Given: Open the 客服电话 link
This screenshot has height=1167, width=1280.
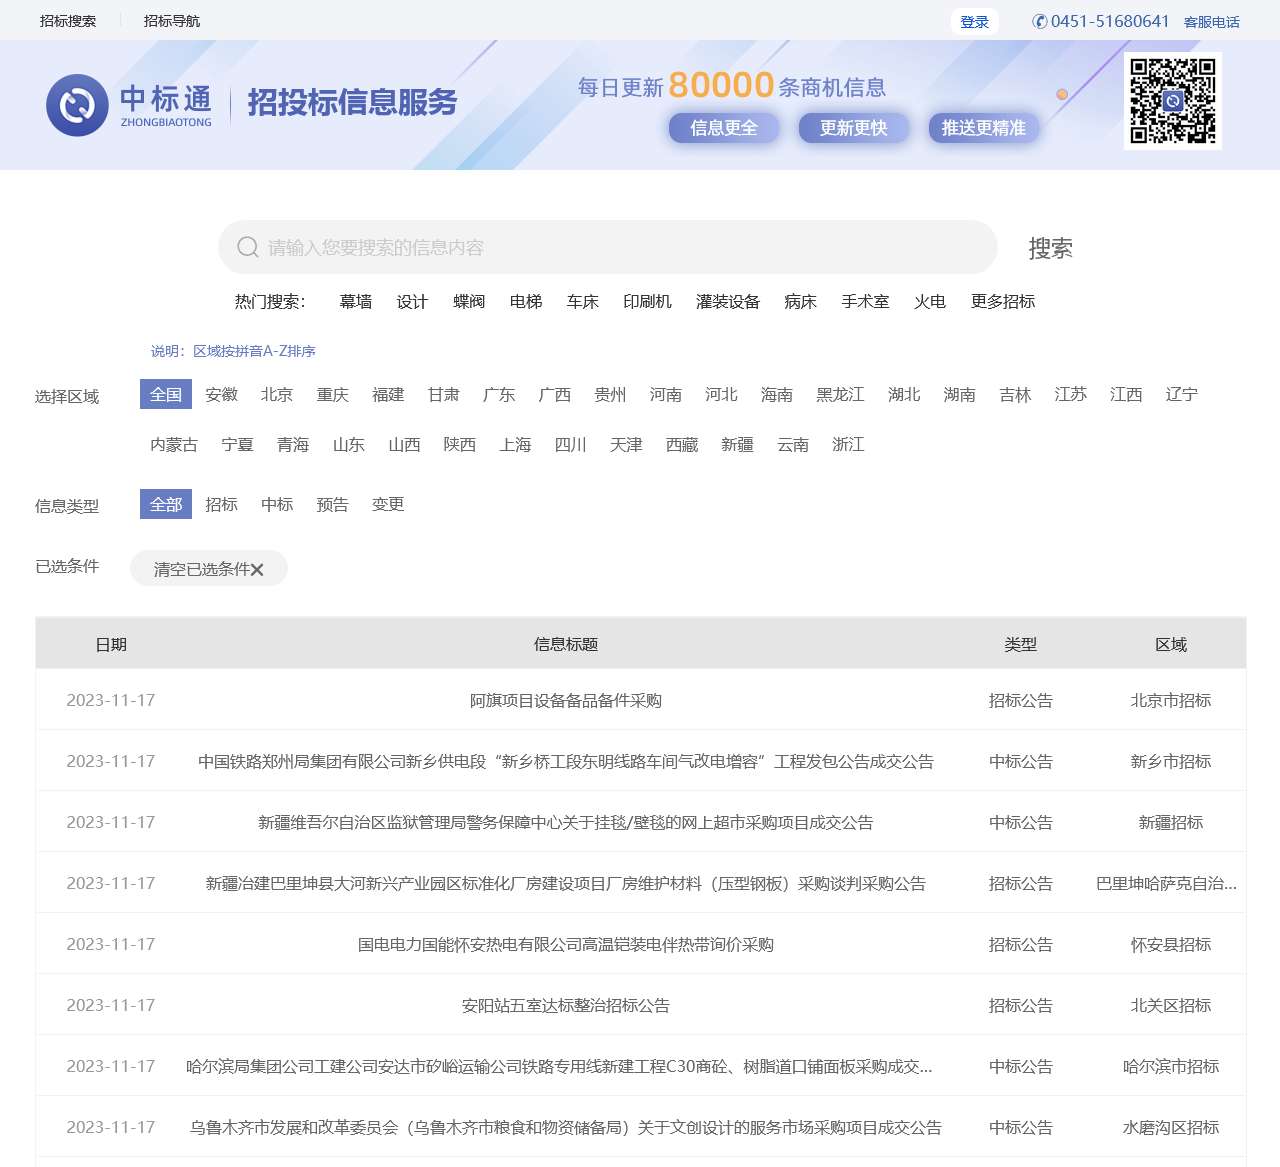Looking at the screenshot, I should pos(1211,22).
